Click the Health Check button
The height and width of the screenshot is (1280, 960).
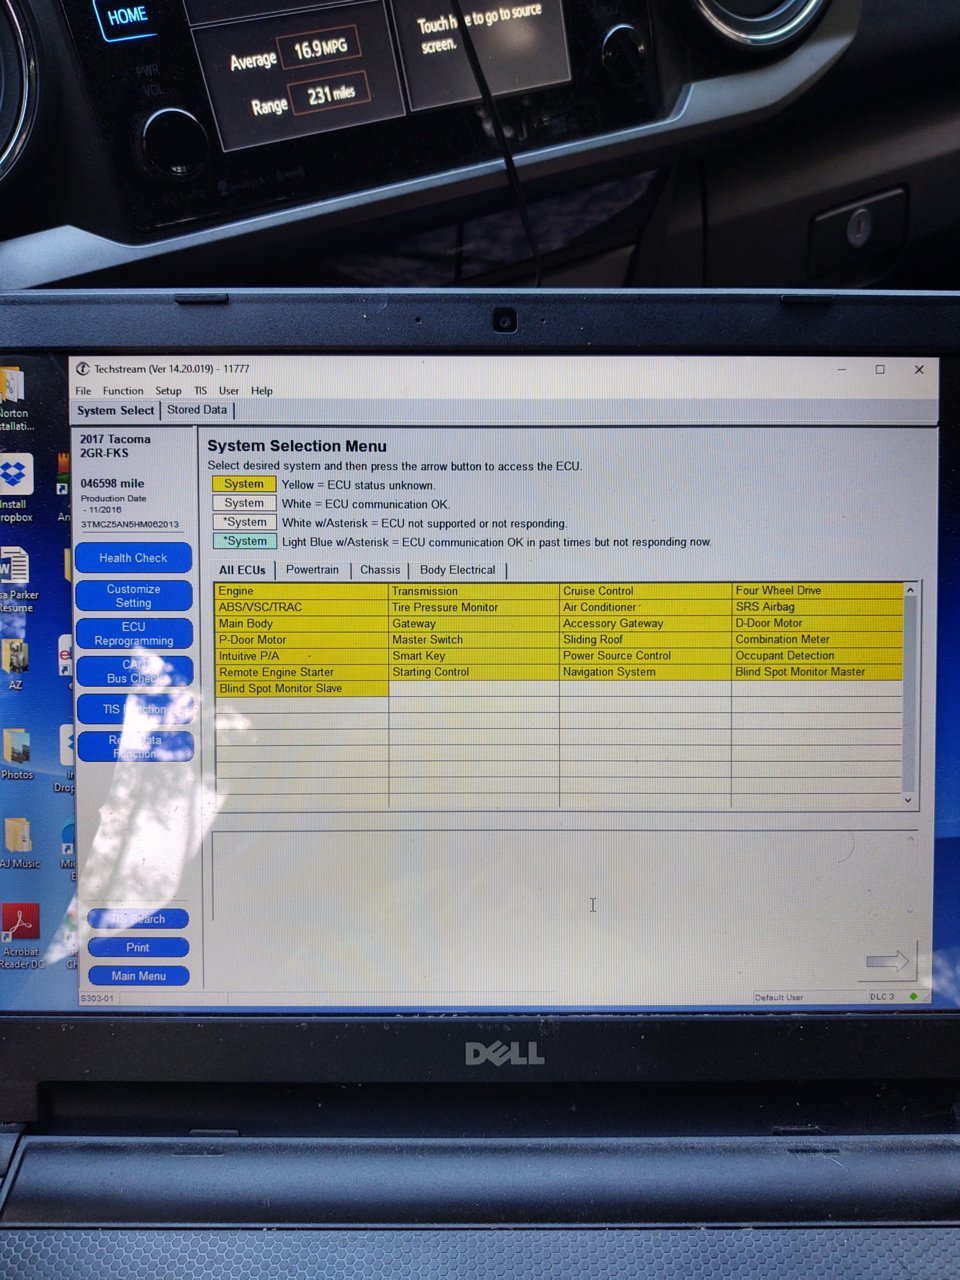(133, 558)
